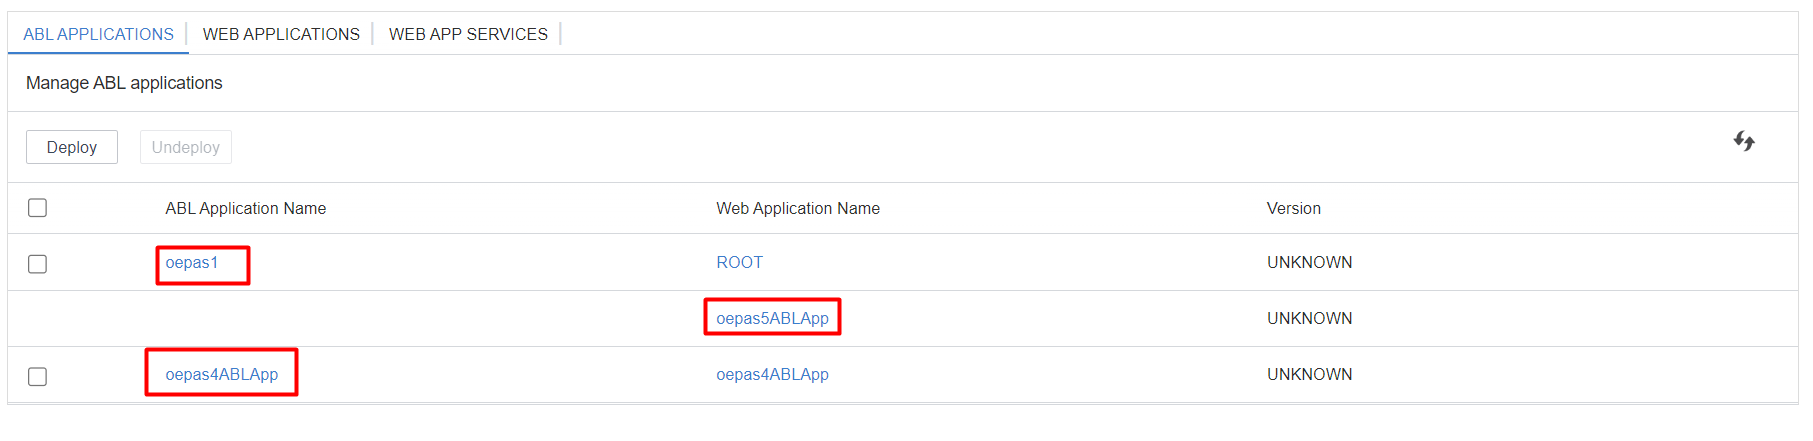Select the UNKNOWN version in oepas4ABLApp row
The width and height of the screenshot is (1813, 441).
(x=1310, y=375)
